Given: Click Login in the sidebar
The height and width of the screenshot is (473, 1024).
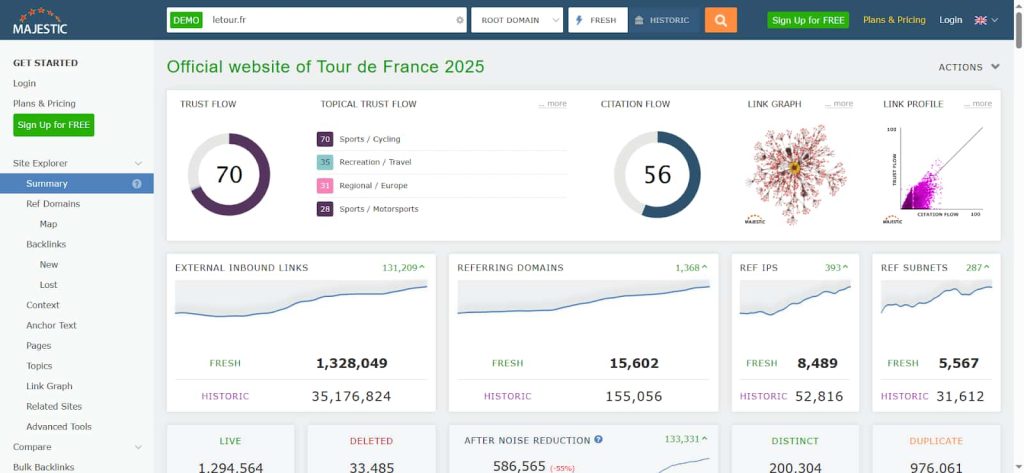Looking at the screenshot, I should 24,84.
